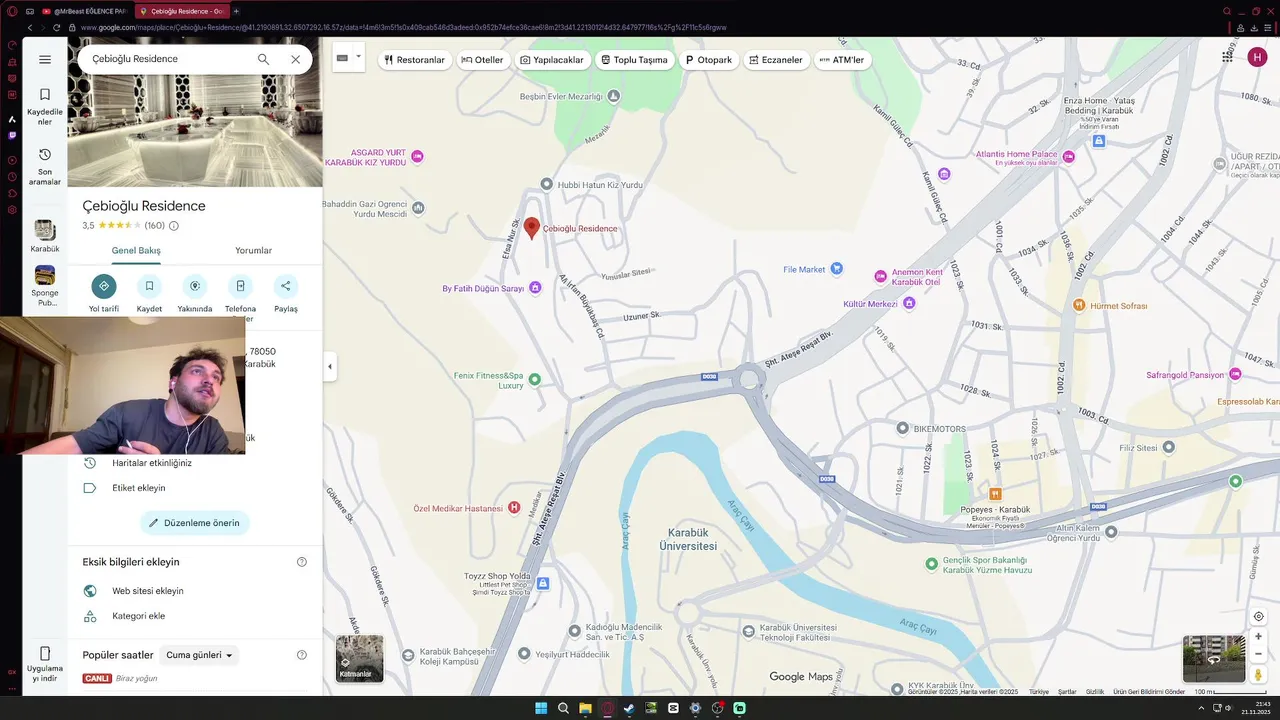Select the Genel Bakış tab
The image size is (1280, 720).
(136, 251)
